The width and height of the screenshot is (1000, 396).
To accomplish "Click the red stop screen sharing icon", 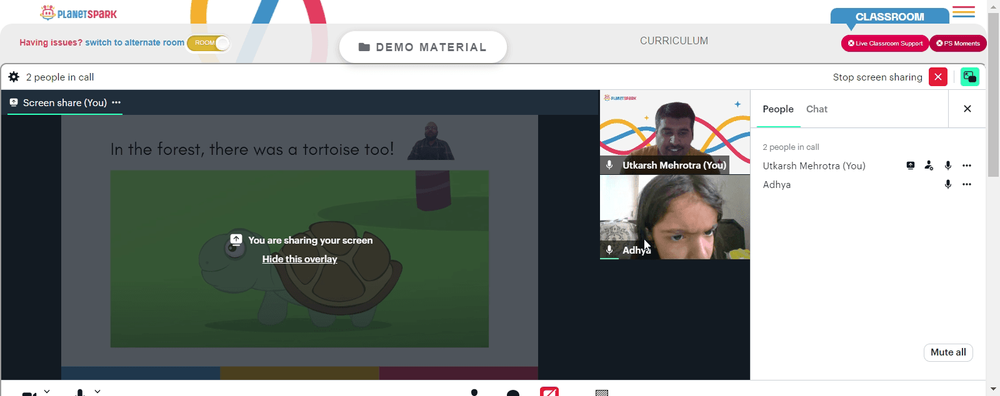I will [938, 77].
